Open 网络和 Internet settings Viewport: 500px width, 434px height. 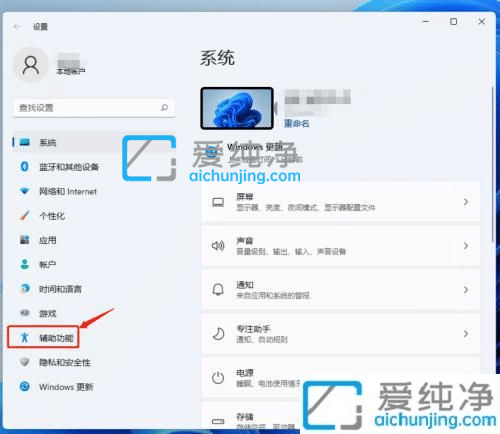click(68, 192)
